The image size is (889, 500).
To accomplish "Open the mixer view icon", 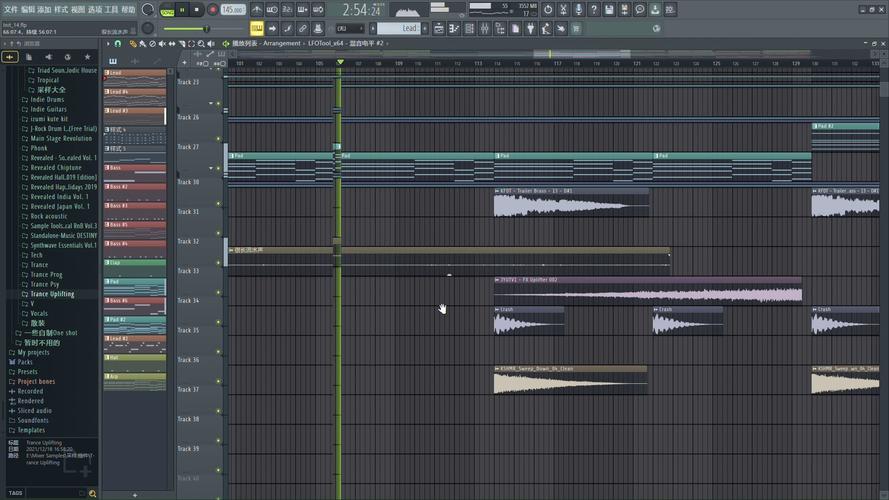I will (485, 28).
